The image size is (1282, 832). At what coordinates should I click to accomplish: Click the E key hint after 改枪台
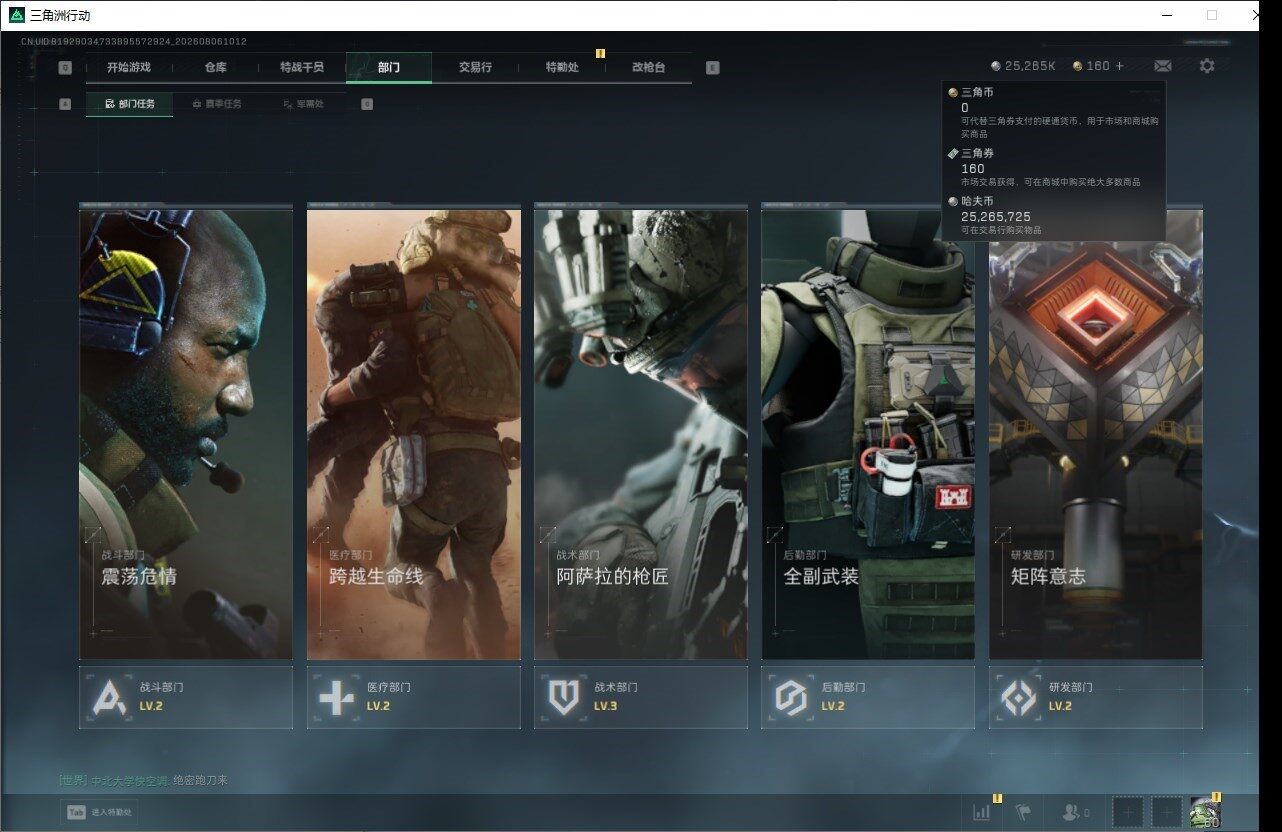[x=712, y=68]
